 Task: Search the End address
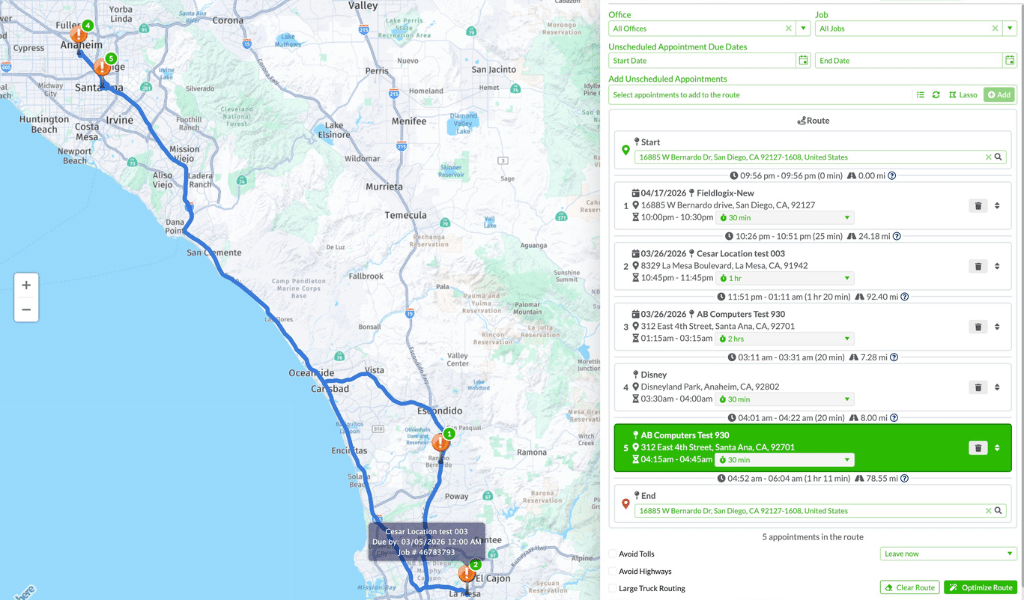[x=998, y=511]
